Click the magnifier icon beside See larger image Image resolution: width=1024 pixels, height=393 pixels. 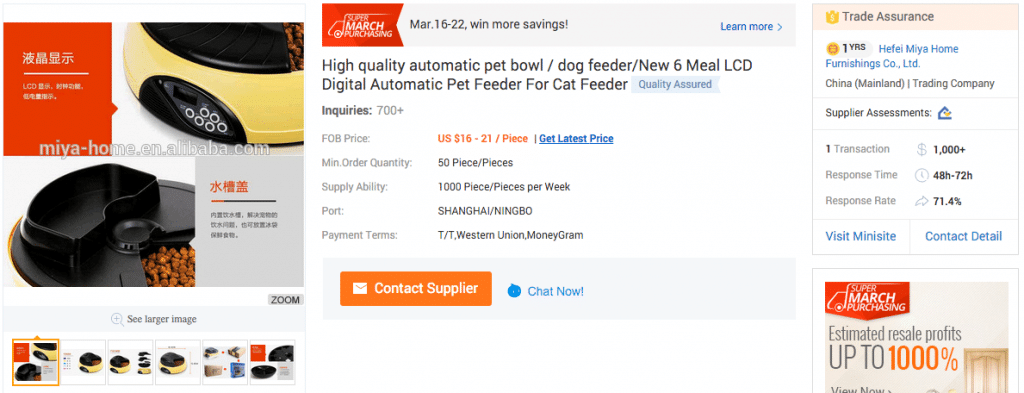[117, 319]
